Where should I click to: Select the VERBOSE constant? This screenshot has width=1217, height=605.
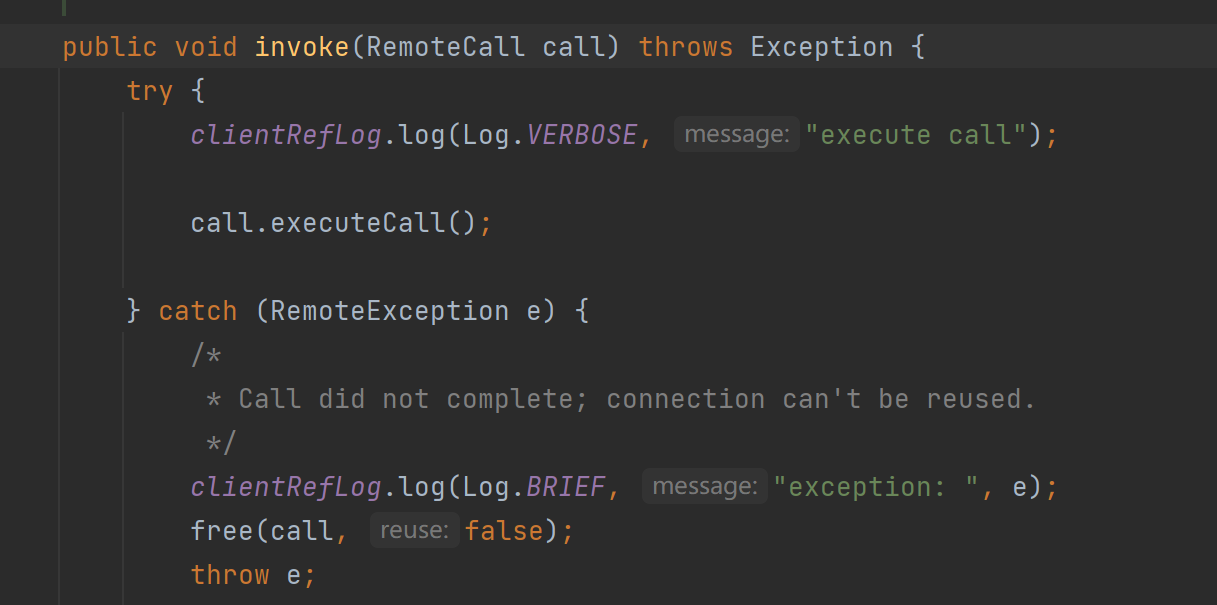pyautogui.click(x=581, y=135)
